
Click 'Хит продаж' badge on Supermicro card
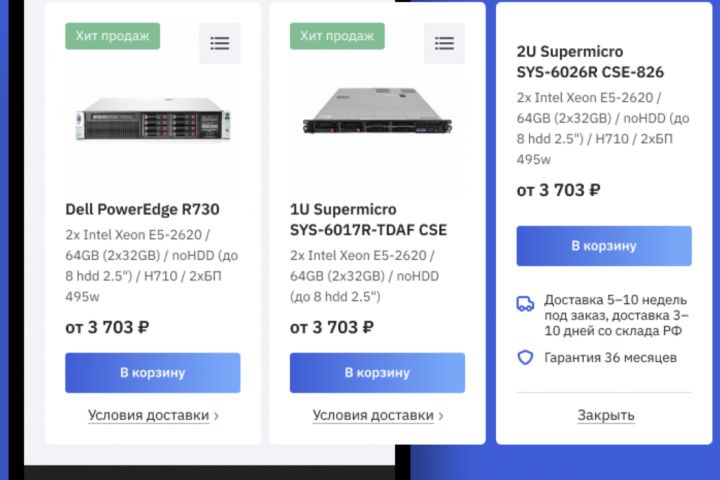click(x=337, y=36)
